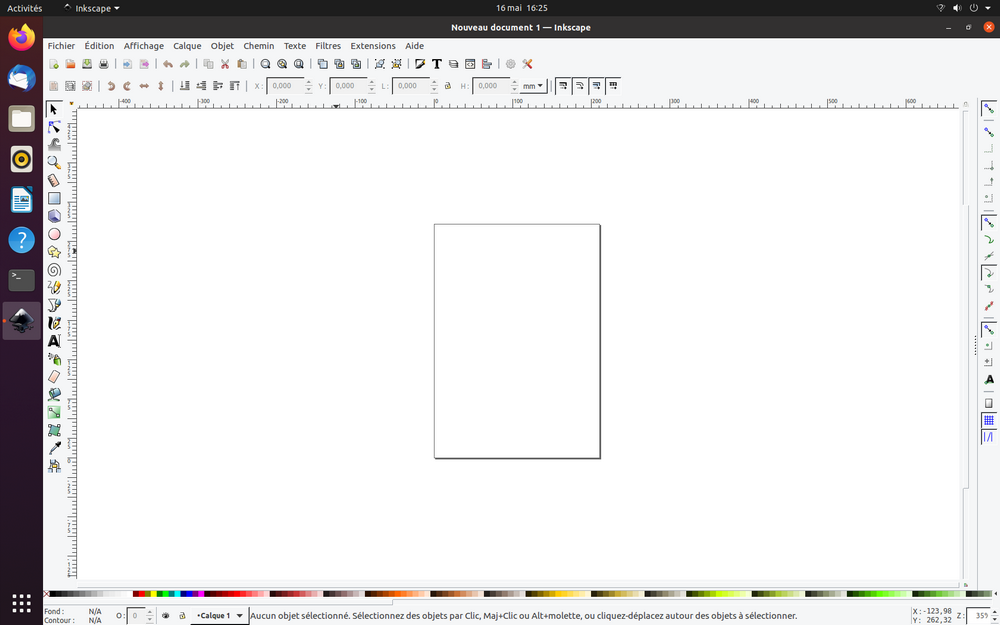1000x625 pixels.
Task: Click Activités in the top bar
Action: (25, 8)
